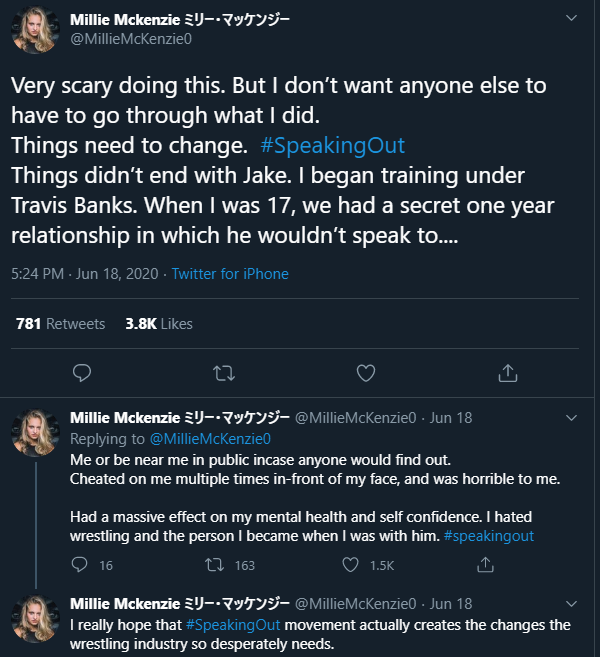Open the Twitter for iPhone source link
The height and width of the screenshot is (657, 600).
pyautogui.click(x=230, y=274)
